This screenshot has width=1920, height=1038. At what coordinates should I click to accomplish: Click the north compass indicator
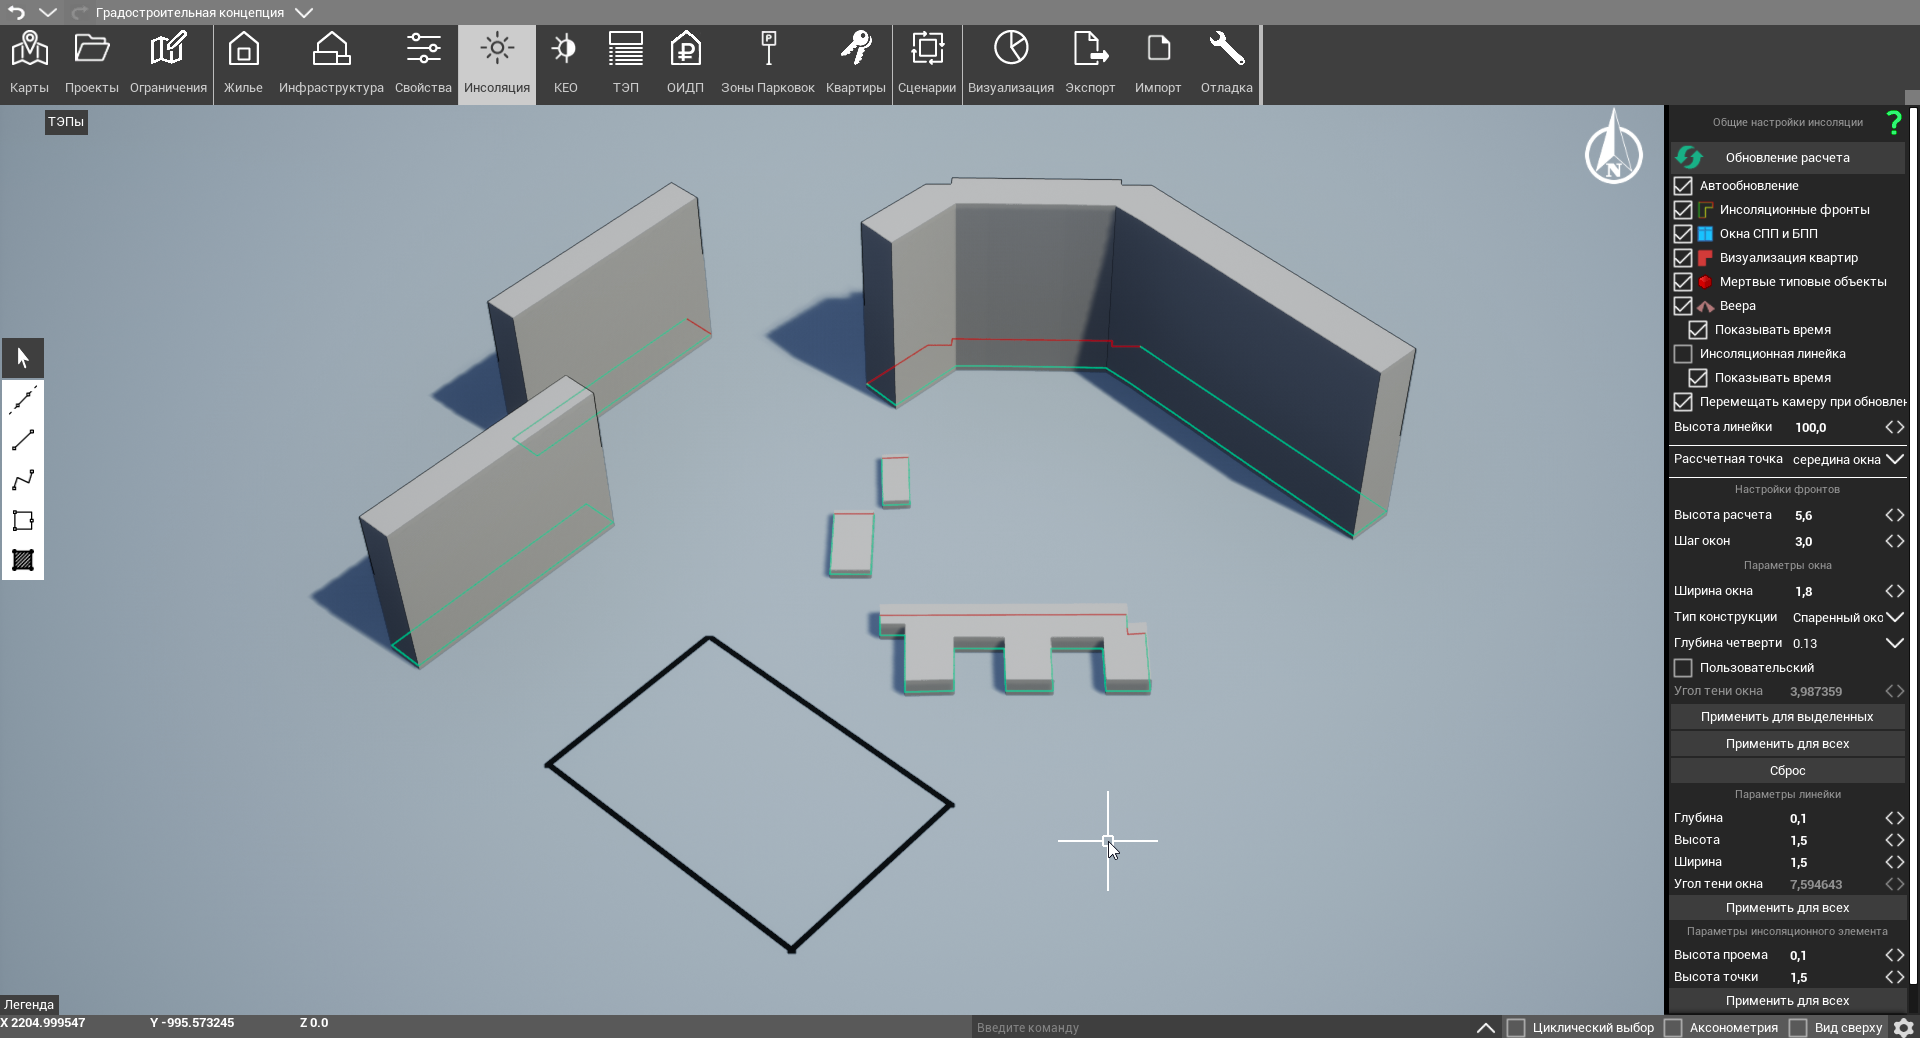pos(1613,147)
